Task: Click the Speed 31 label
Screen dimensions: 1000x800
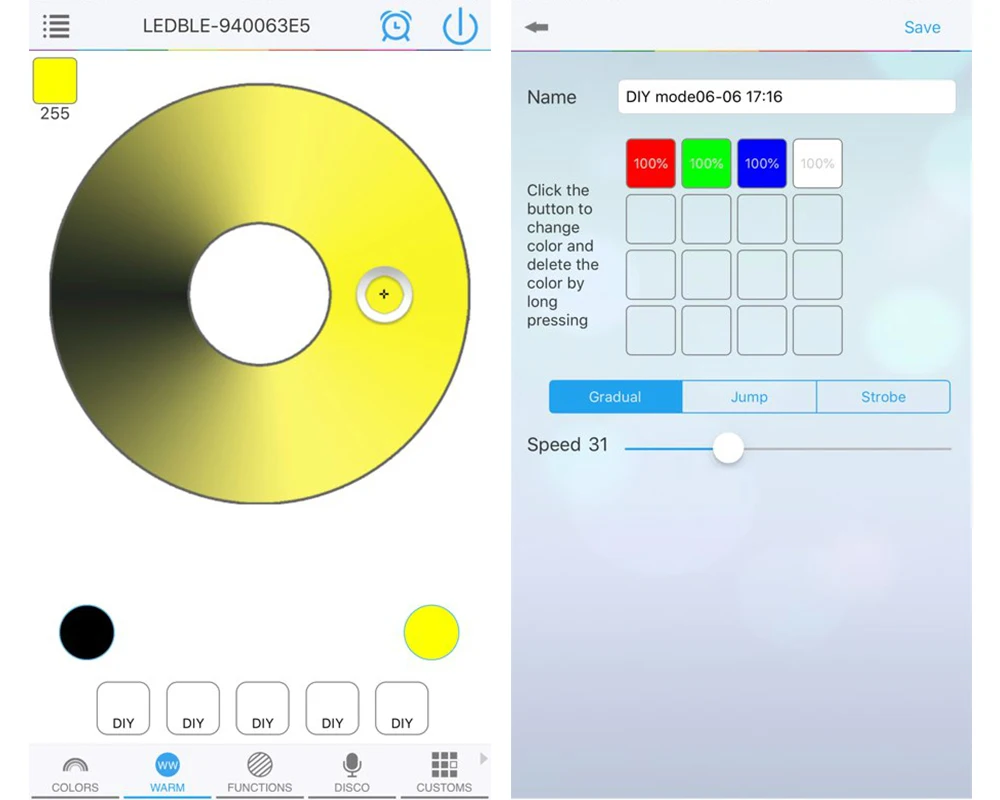Action: [567, 445]
